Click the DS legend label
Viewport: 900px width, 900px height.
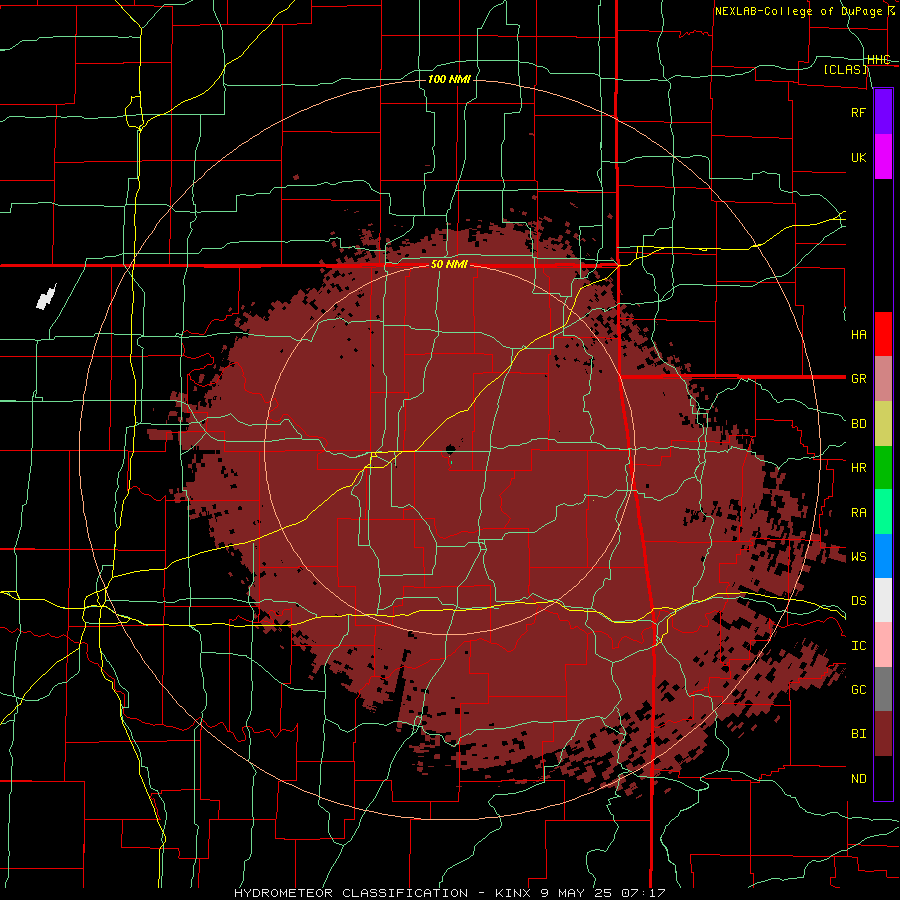click(x=858, y=600)
